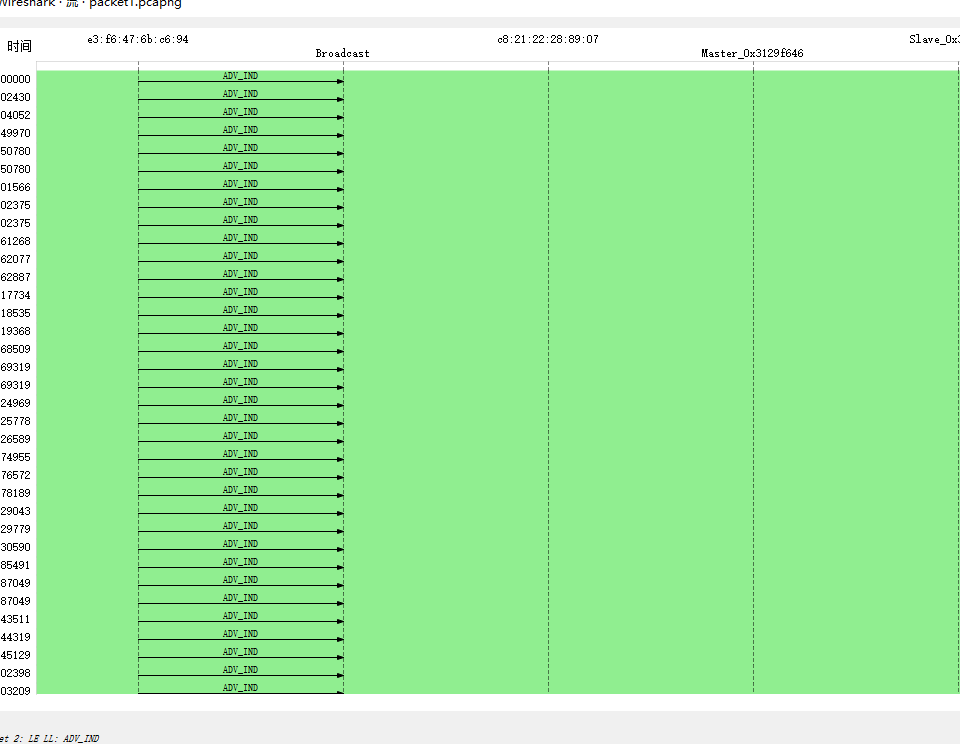Click the packet1.pcapng window title
The image size is (960, 744).
click(x=135, y=4)
